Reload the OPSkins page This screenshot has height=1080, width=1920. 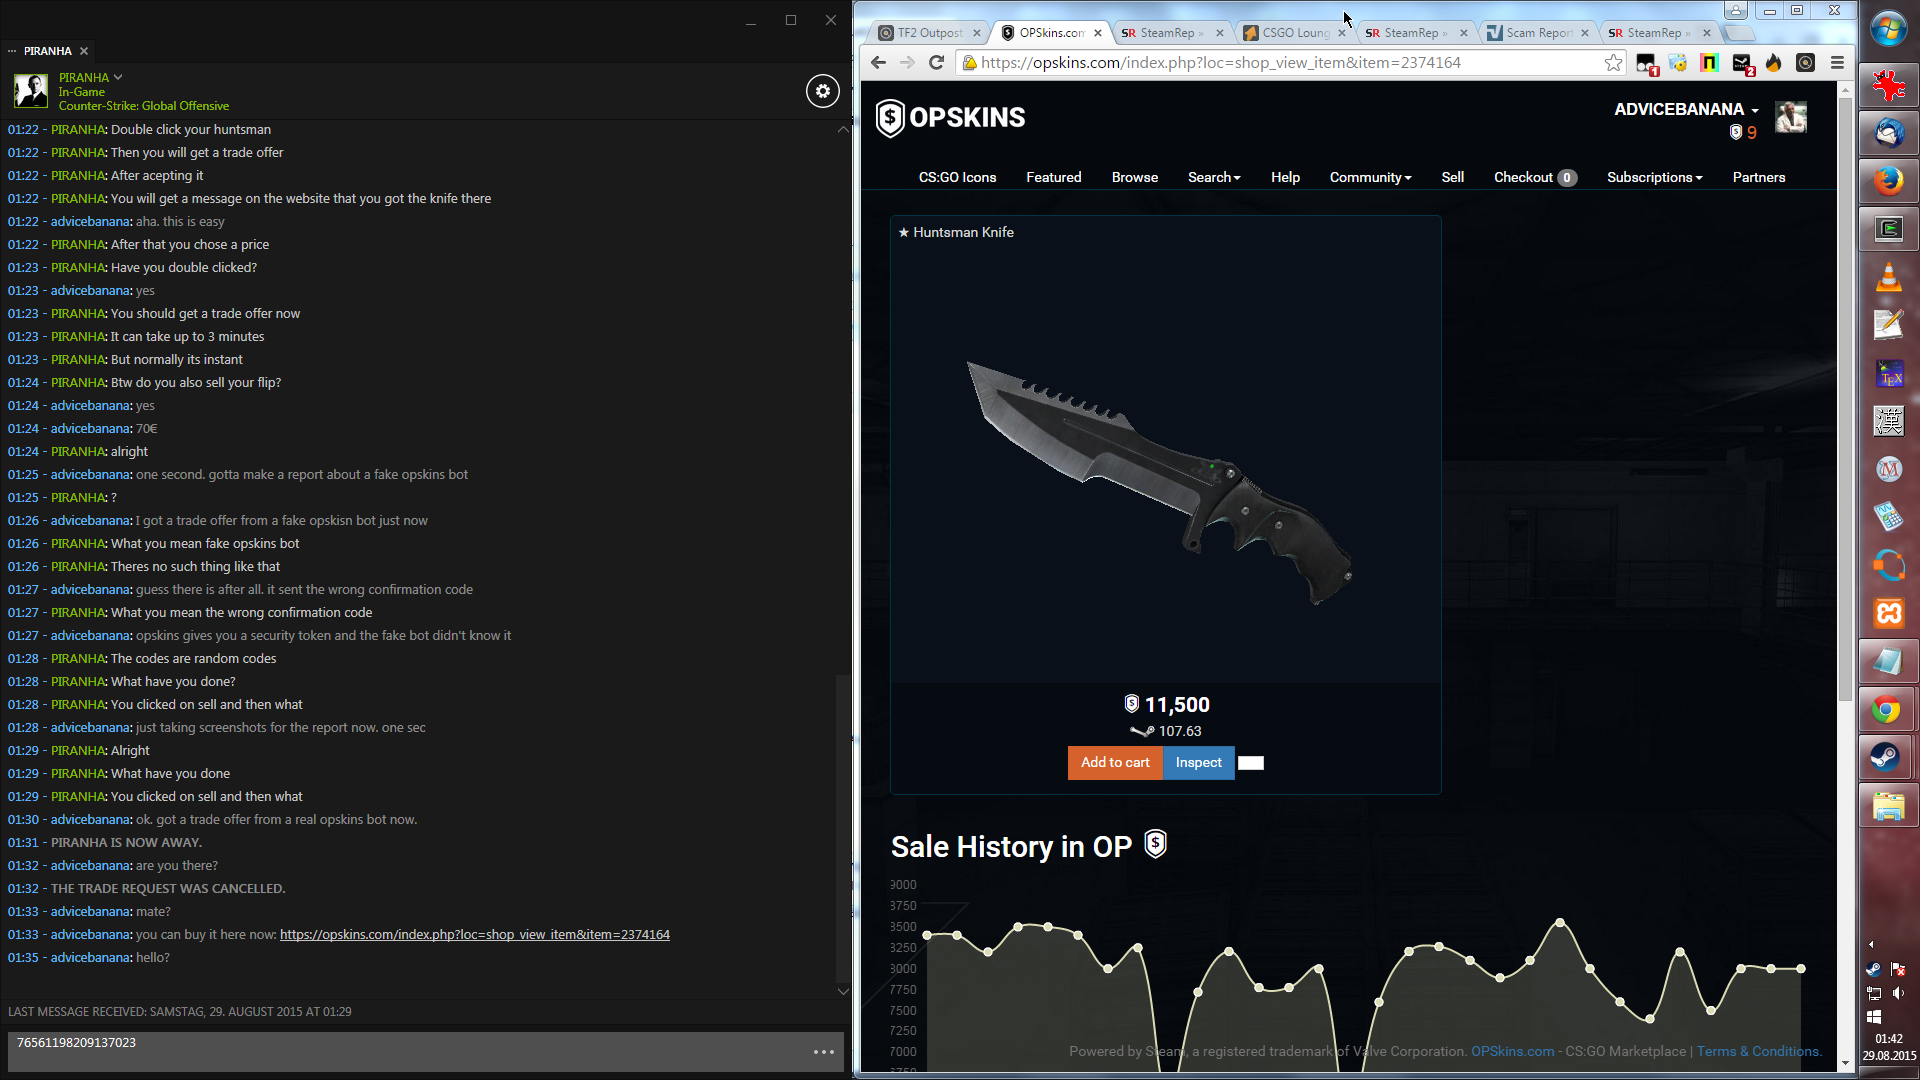936,63
